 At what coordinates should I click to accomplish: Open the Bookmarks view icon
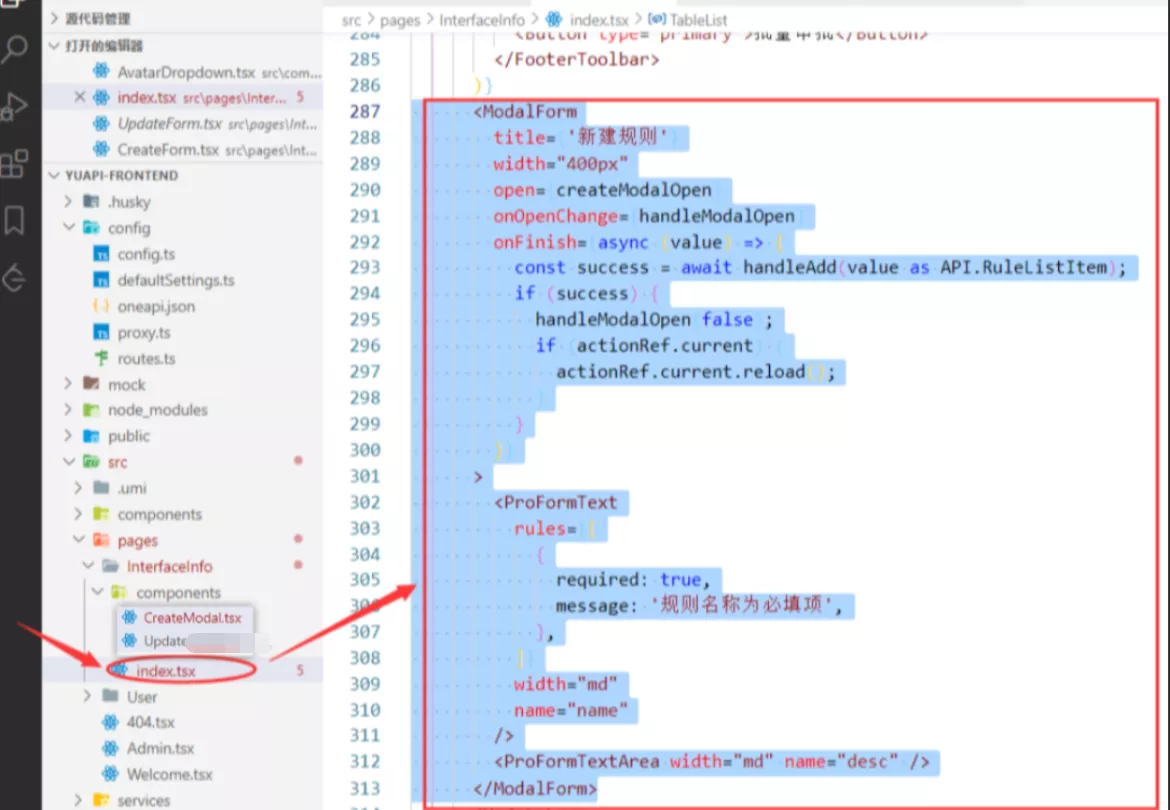[x=14, y=221]
